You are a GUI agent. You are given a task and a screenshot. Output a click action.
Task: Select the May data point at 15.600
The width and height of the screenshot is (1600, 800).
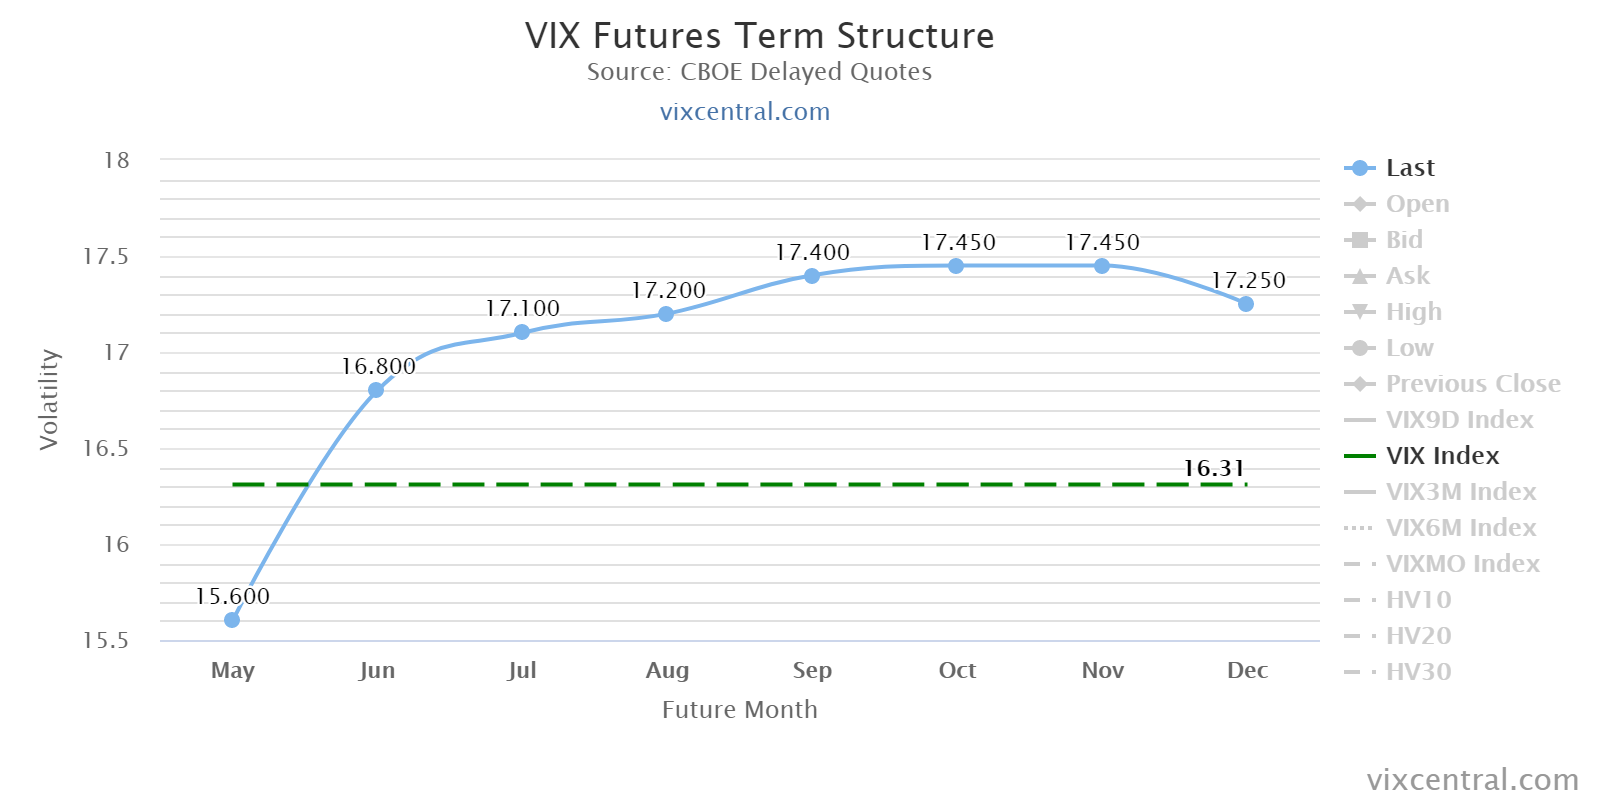(x=232, y=620)
